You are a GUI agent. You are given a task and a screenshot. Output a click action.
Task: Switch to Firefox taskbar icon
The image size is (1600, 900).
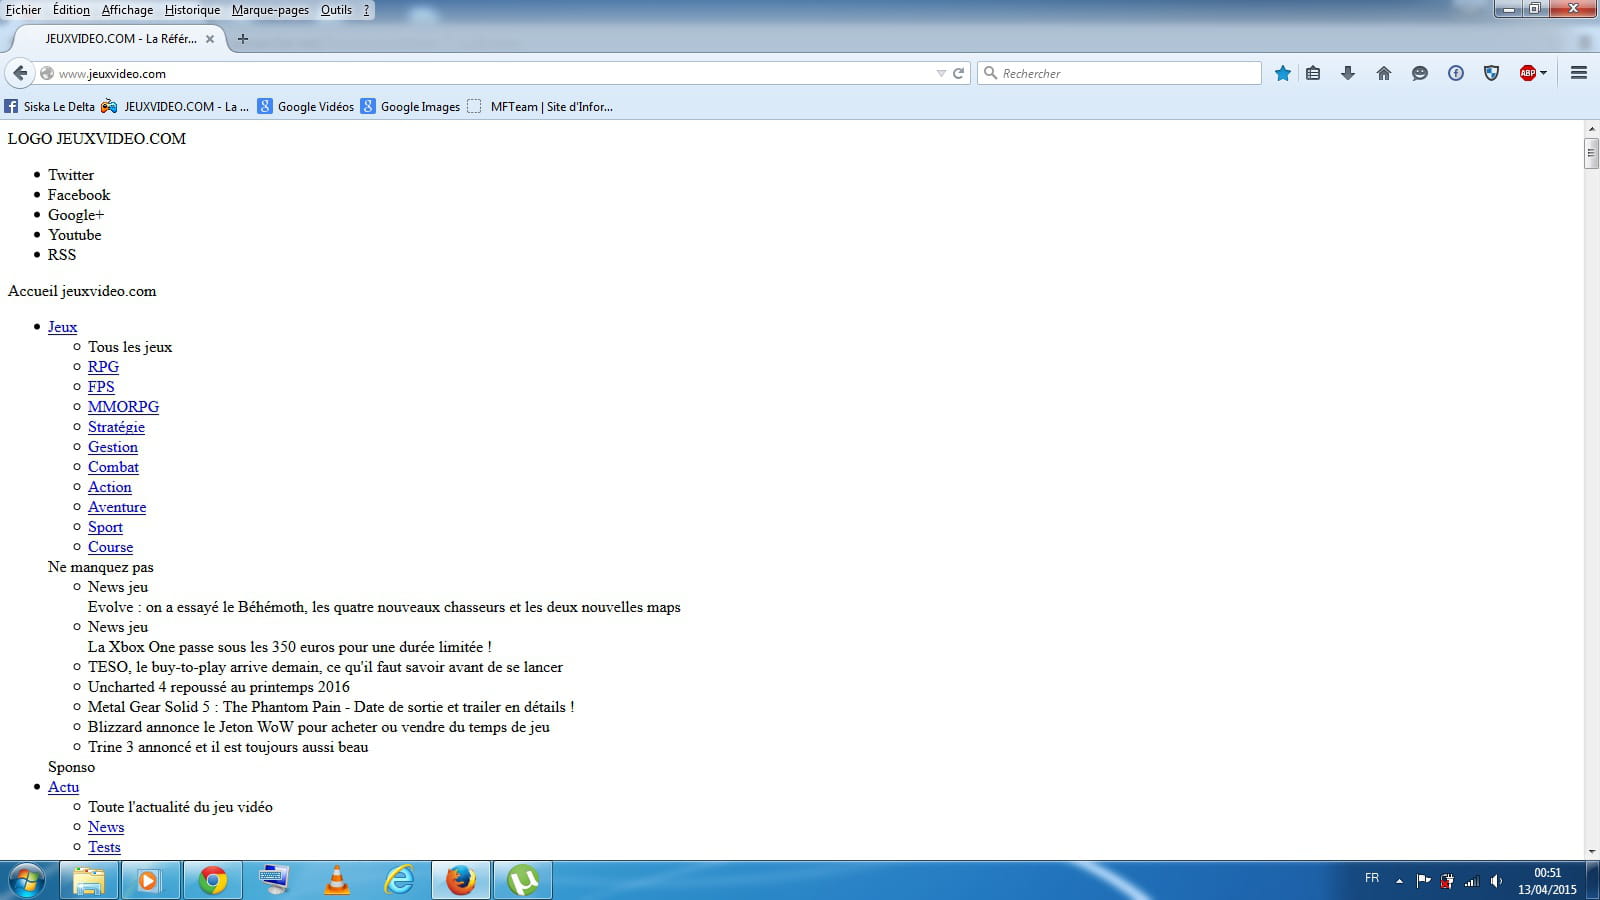461,881
